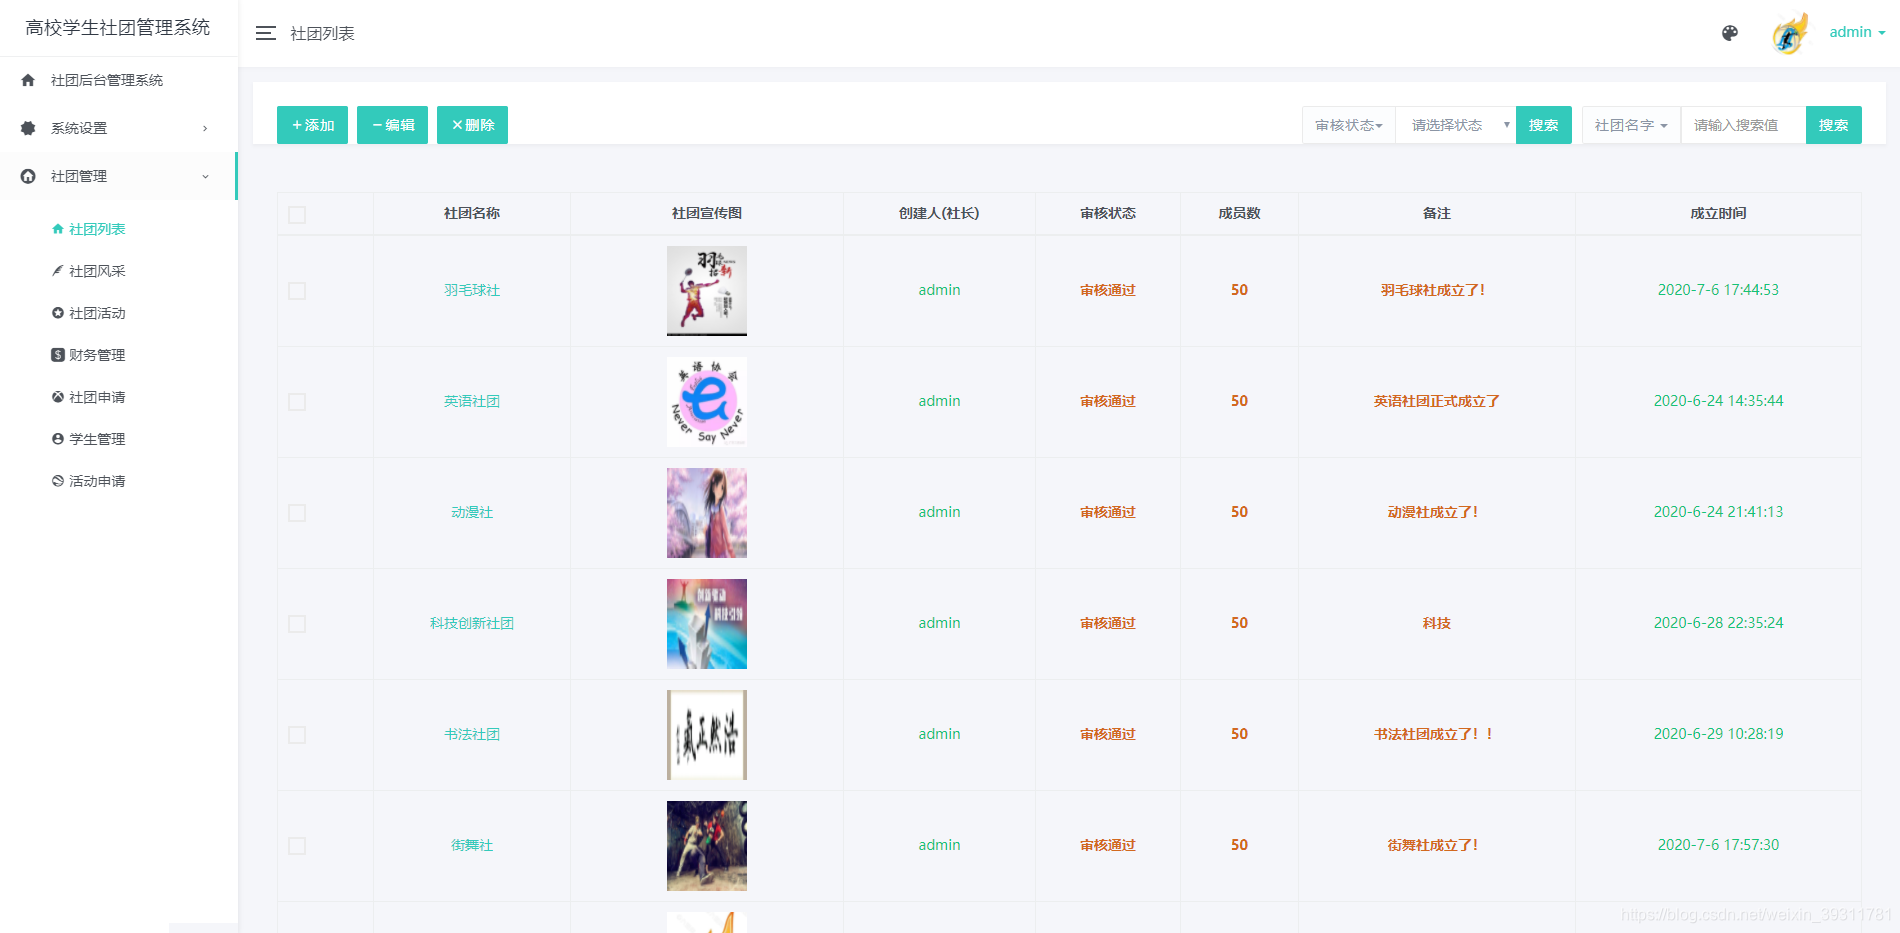Open the 科技创新社团 club name link
Viewport: 1900px width, 933px height.
pyautogui.click(x=472, y=623)
